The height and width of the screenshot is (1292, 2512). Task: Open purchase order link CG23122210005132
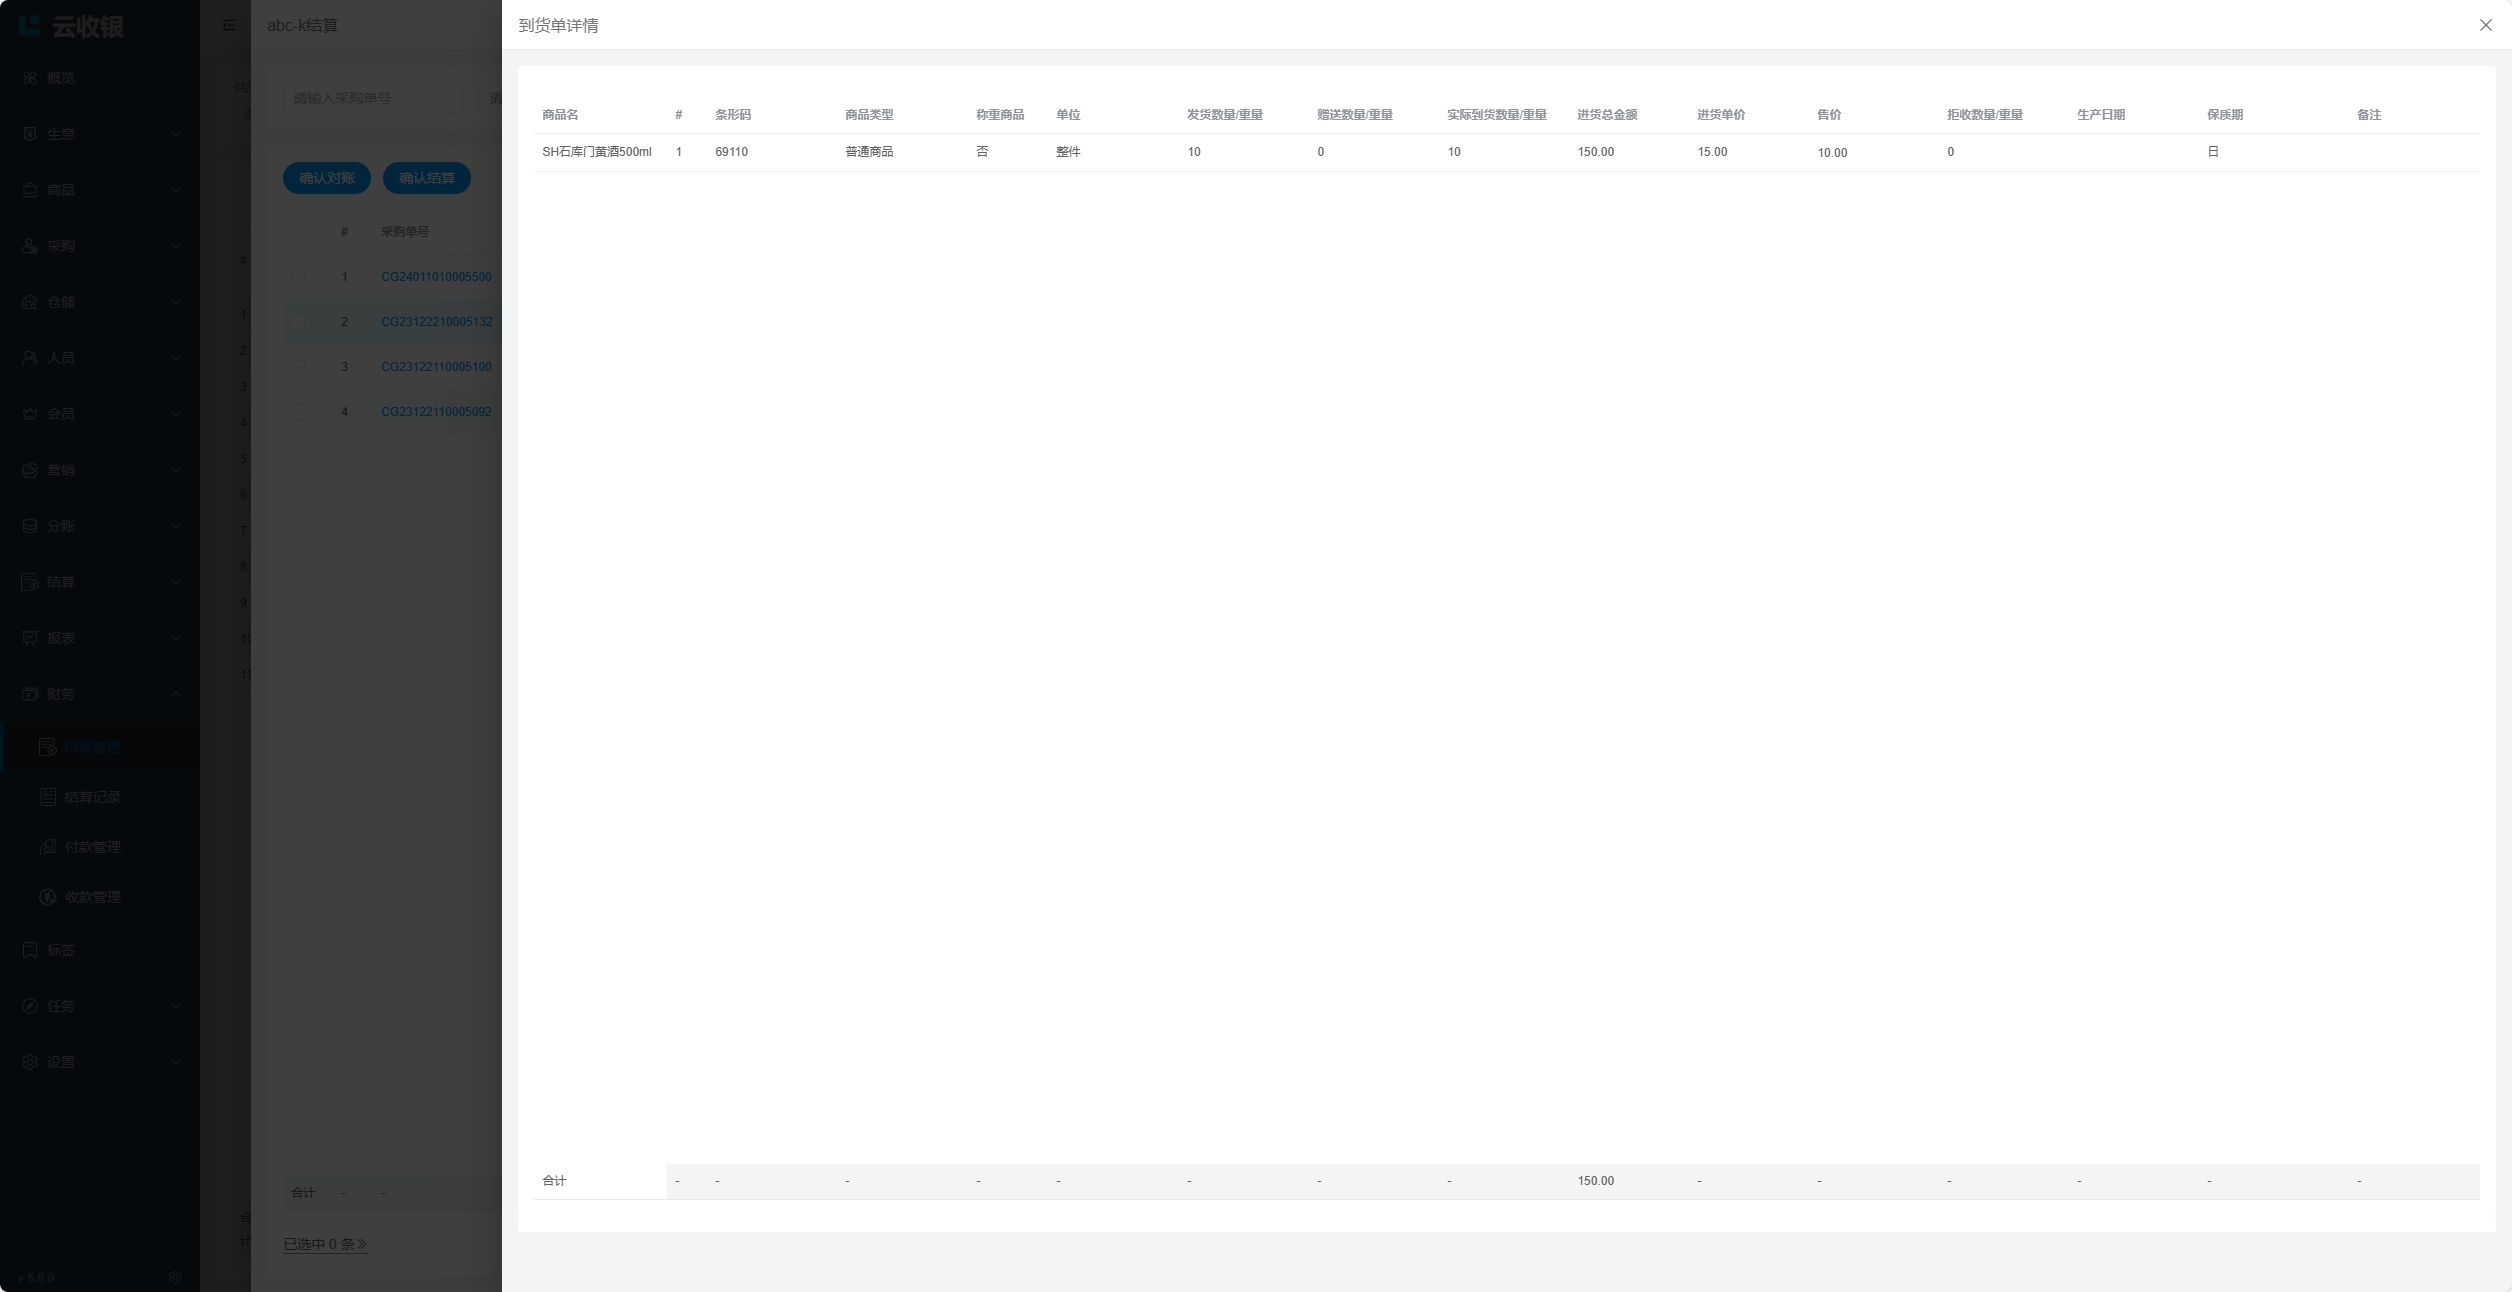(x=436, y=322)
